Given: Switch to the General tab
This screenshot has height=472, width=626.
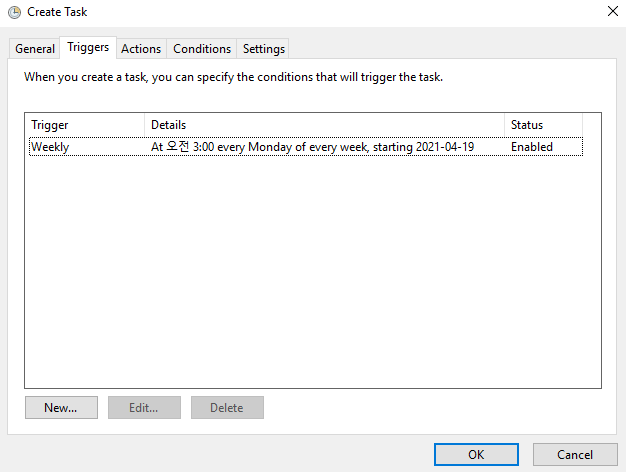Looking at the screenshot, I should [x=35, y=49].
